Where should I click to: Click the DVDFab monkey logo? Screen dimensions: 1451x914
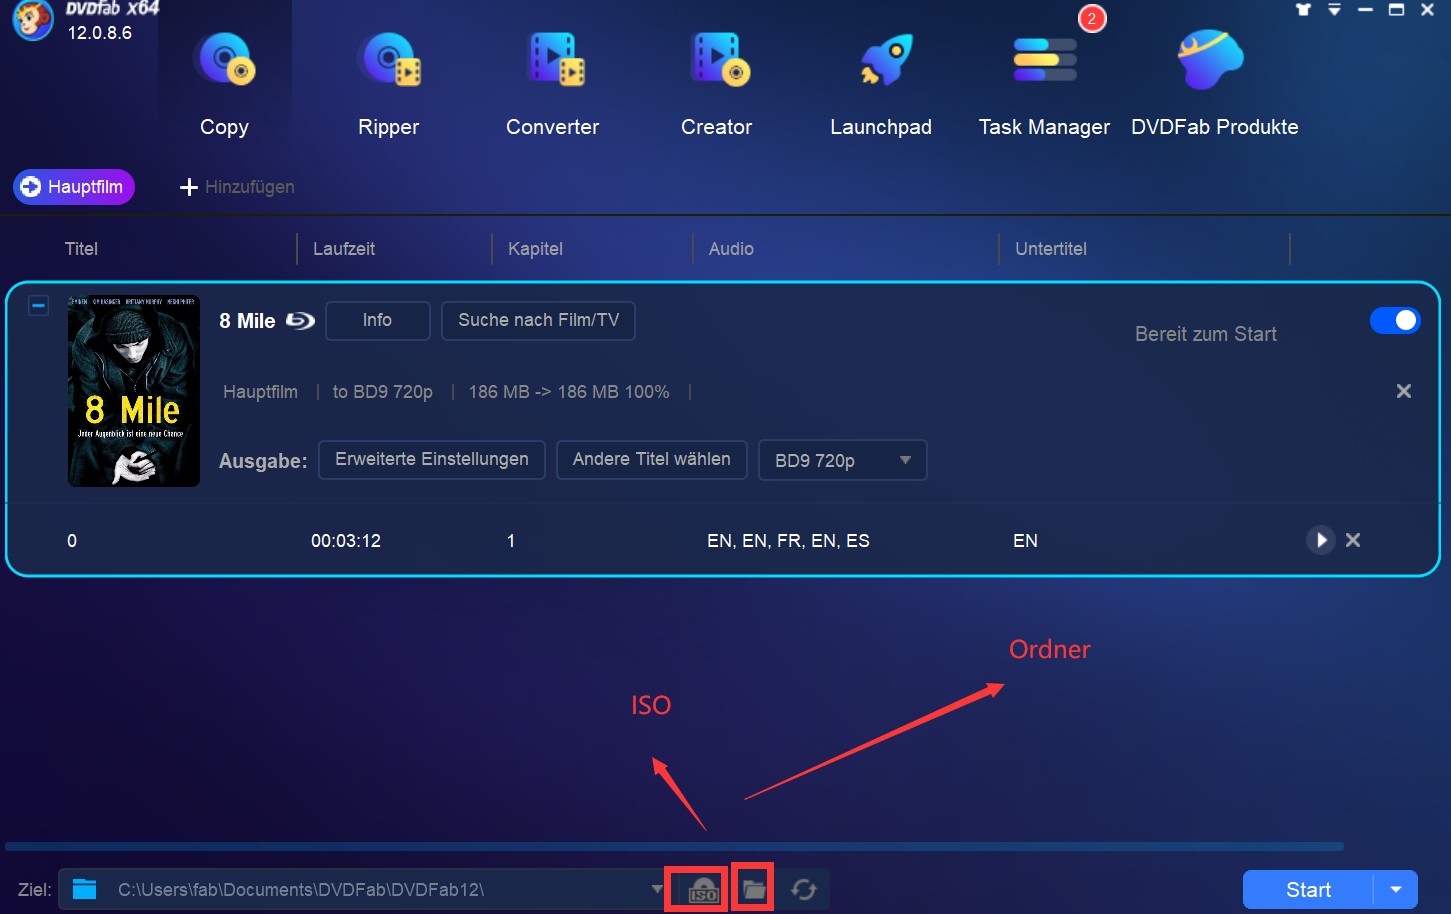tap(32, 21)
